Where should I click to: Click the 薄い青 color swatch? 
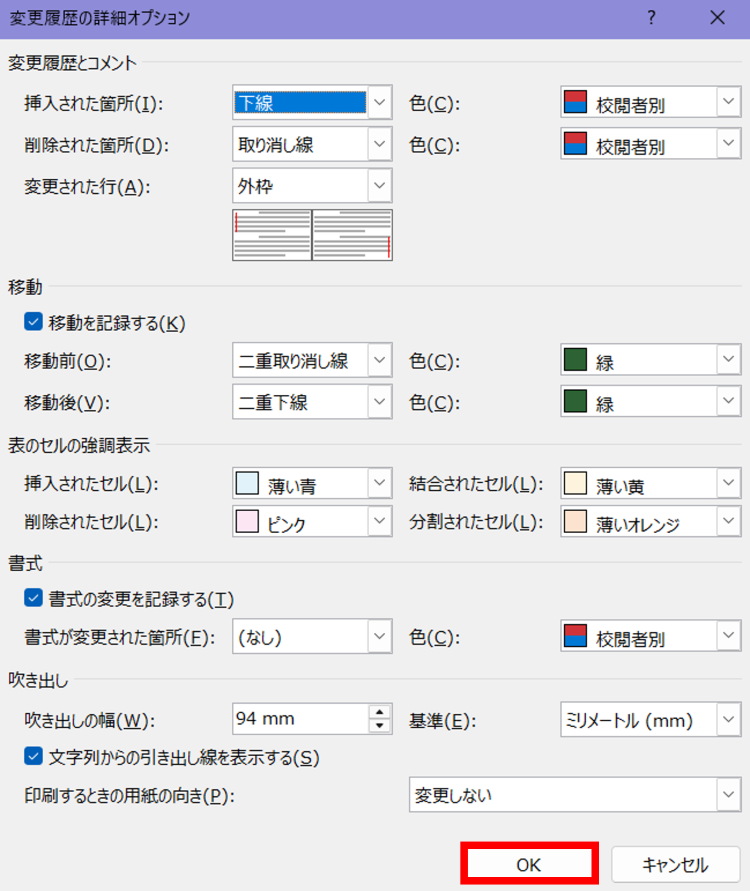point(247,483)
